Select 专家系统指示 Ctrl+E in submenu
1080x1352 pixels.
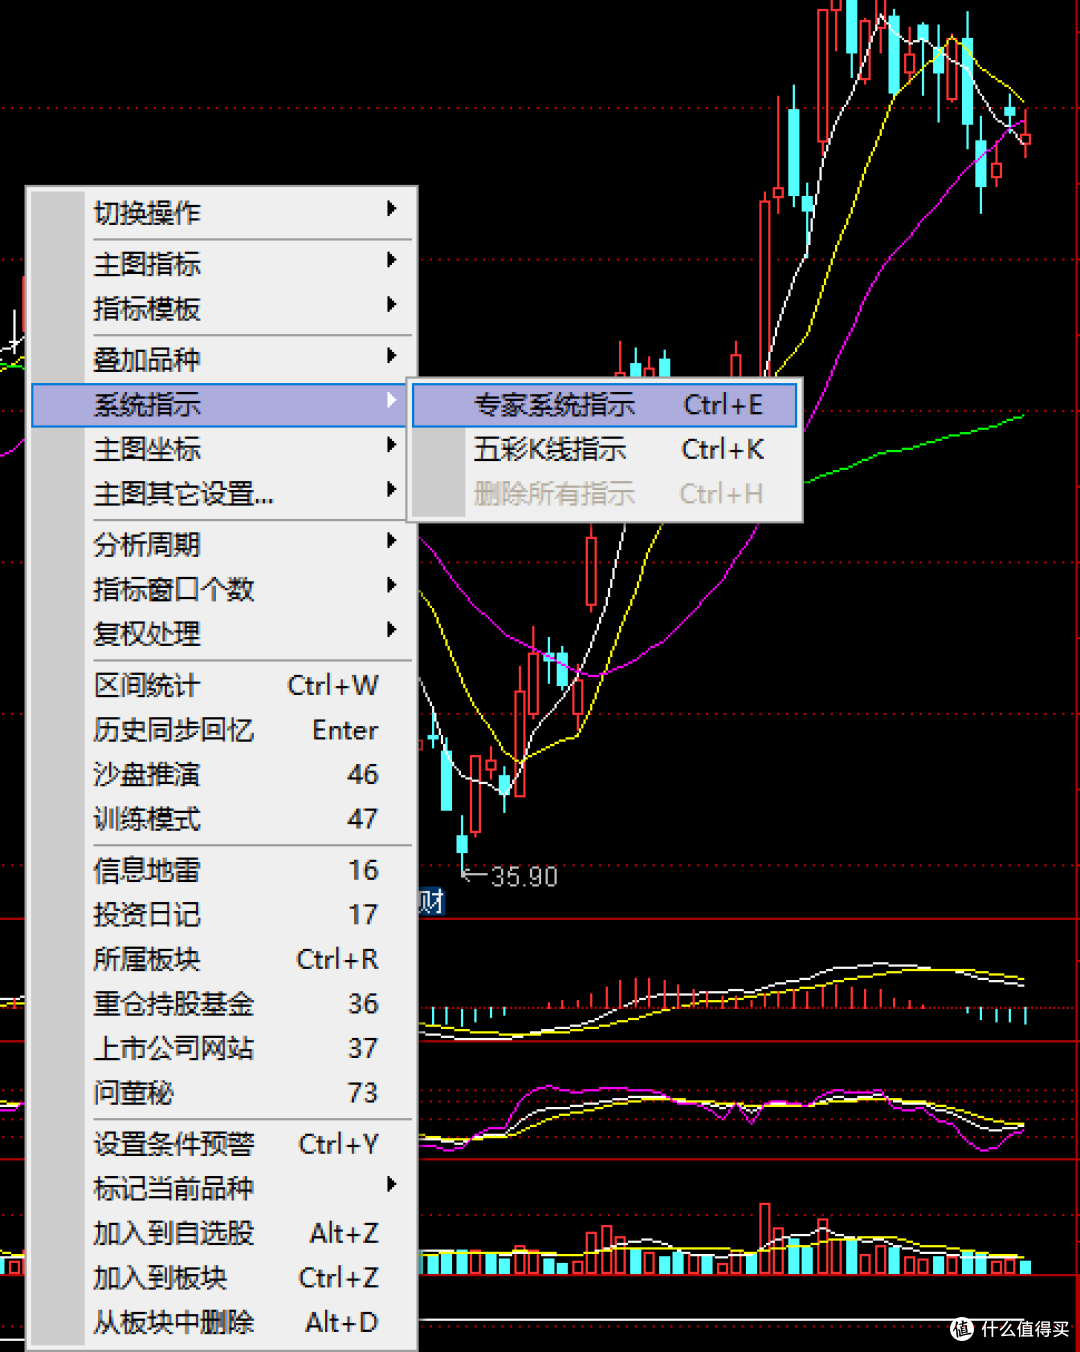pyautogui.click(x=604, y=405)
